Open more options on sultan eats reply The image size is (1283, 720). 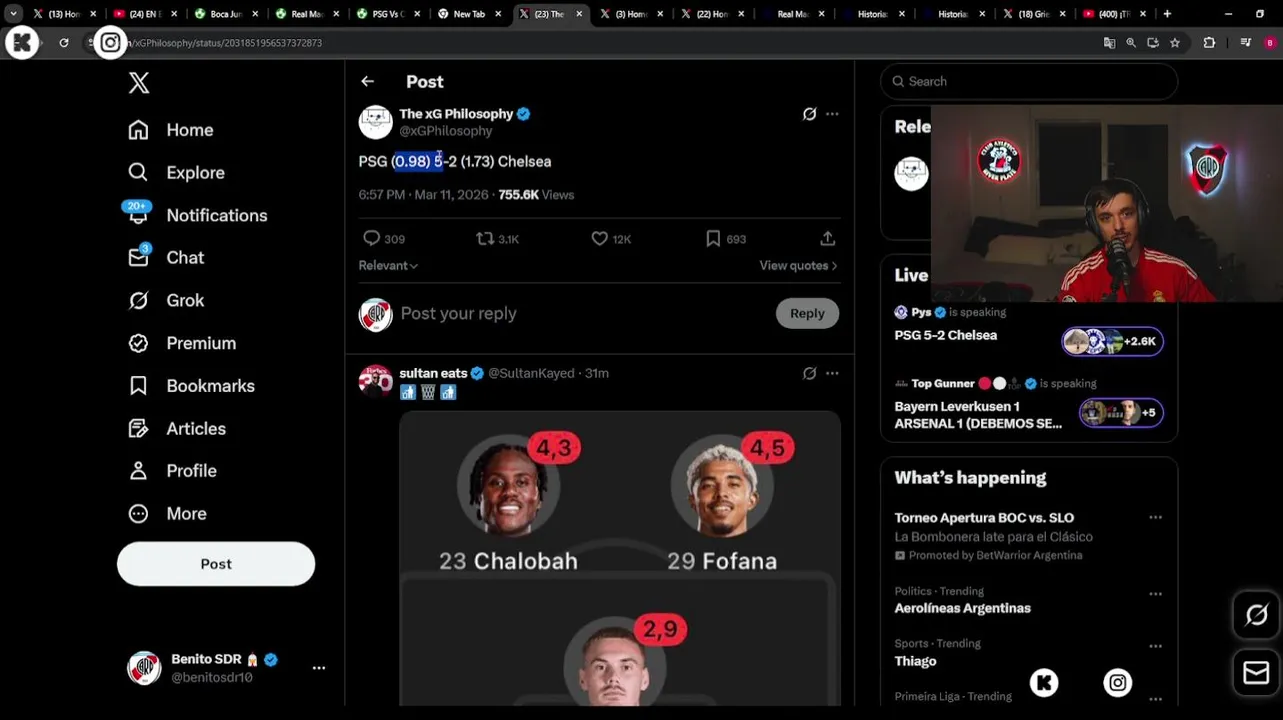point(832,373)
